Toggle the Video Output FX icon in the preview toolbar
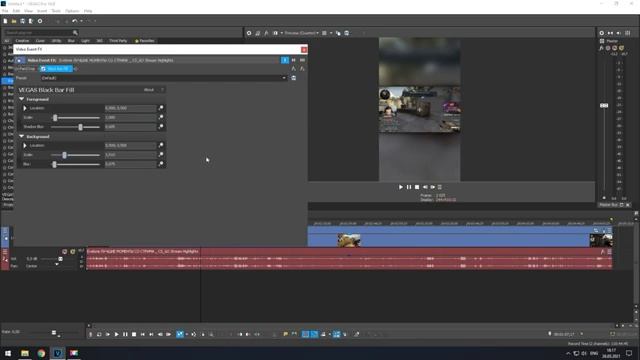The height and width of the screenshot is (360, 640). 267,33
